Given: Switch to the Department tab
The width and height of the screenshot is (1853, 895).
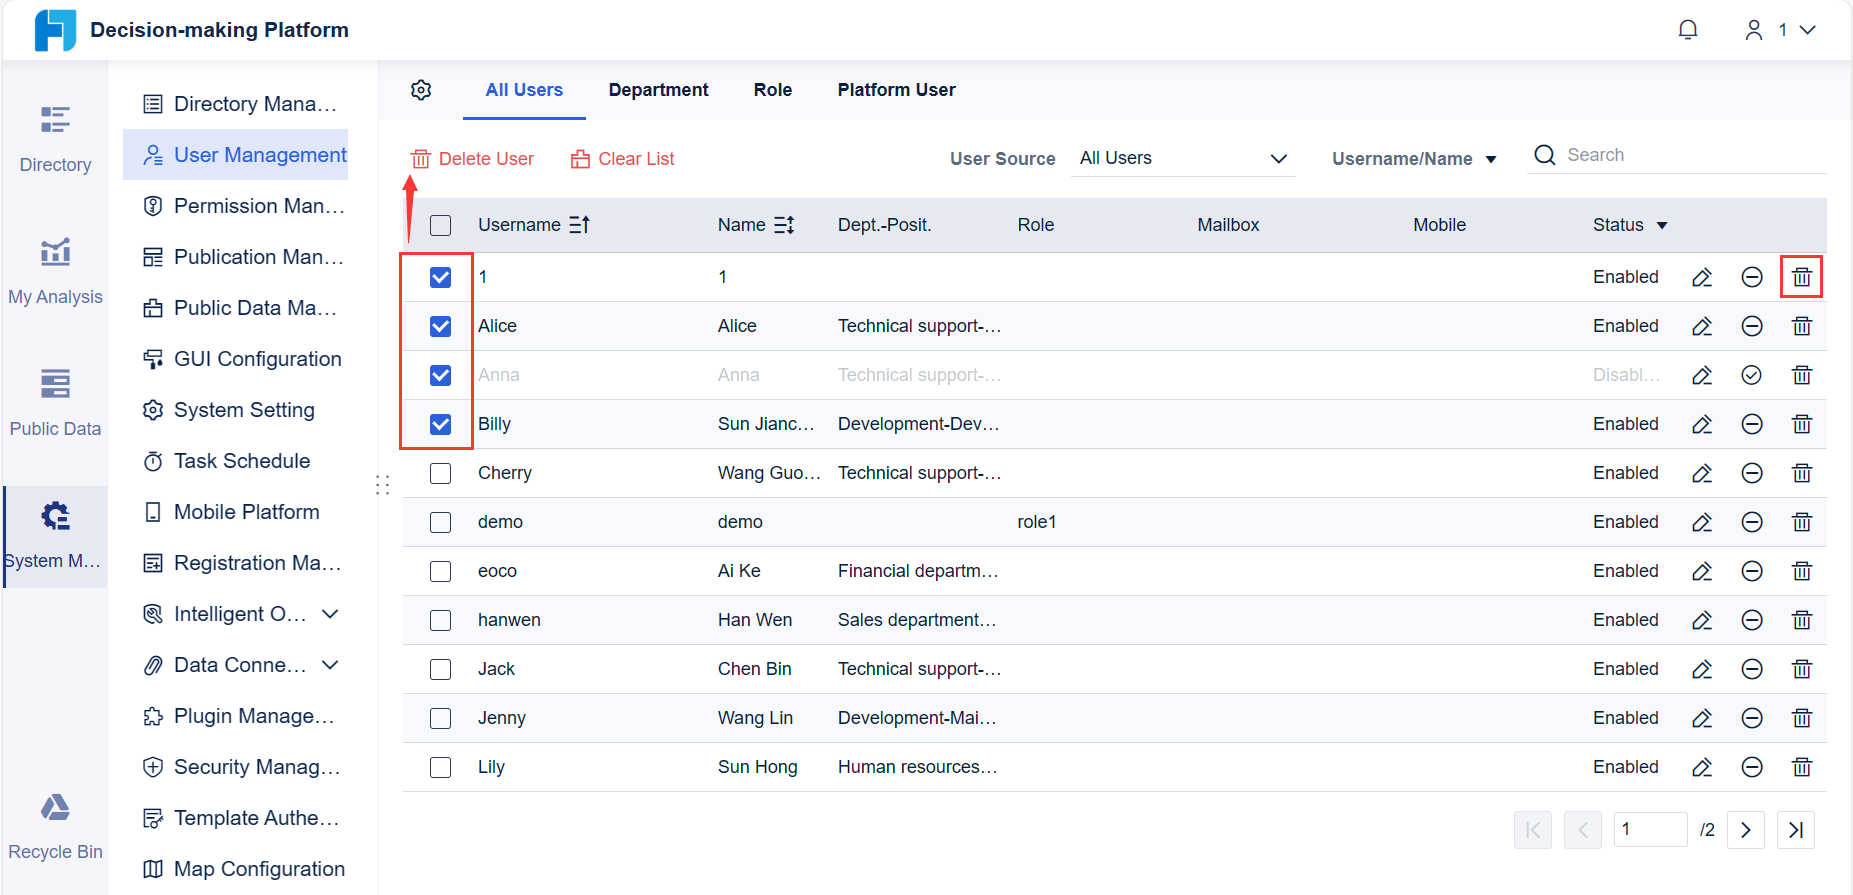Looking at the screenshot, I should tap(658, 90).
